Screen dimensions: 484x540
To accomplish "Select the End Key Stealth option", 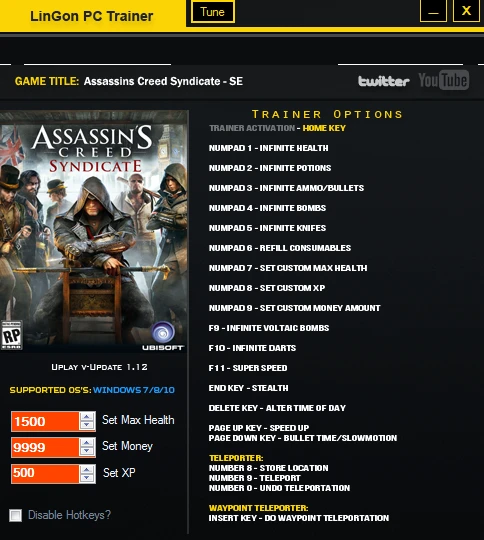I will pyautogui.click(x=248, y=388).
